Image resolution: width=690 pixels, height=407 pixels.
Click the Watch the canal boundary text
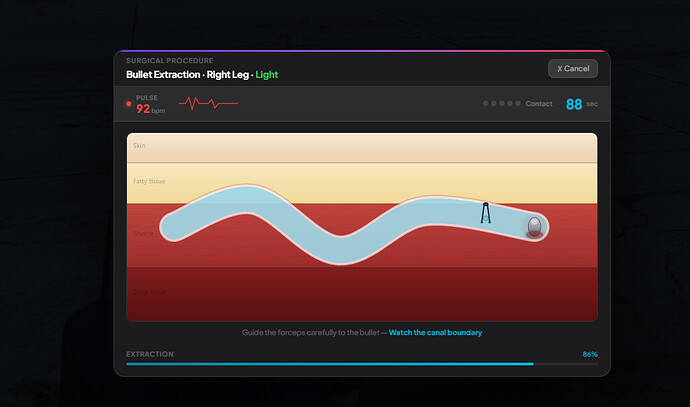coord(435,333)
